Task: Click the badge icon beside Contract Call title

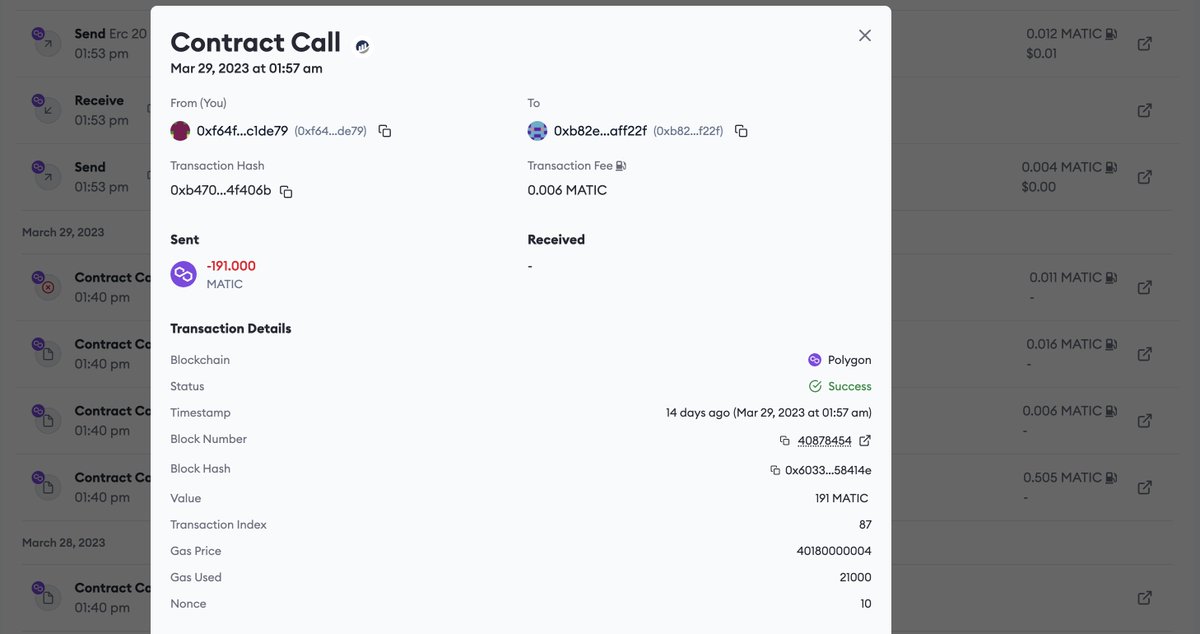Action: click(362, 46)
